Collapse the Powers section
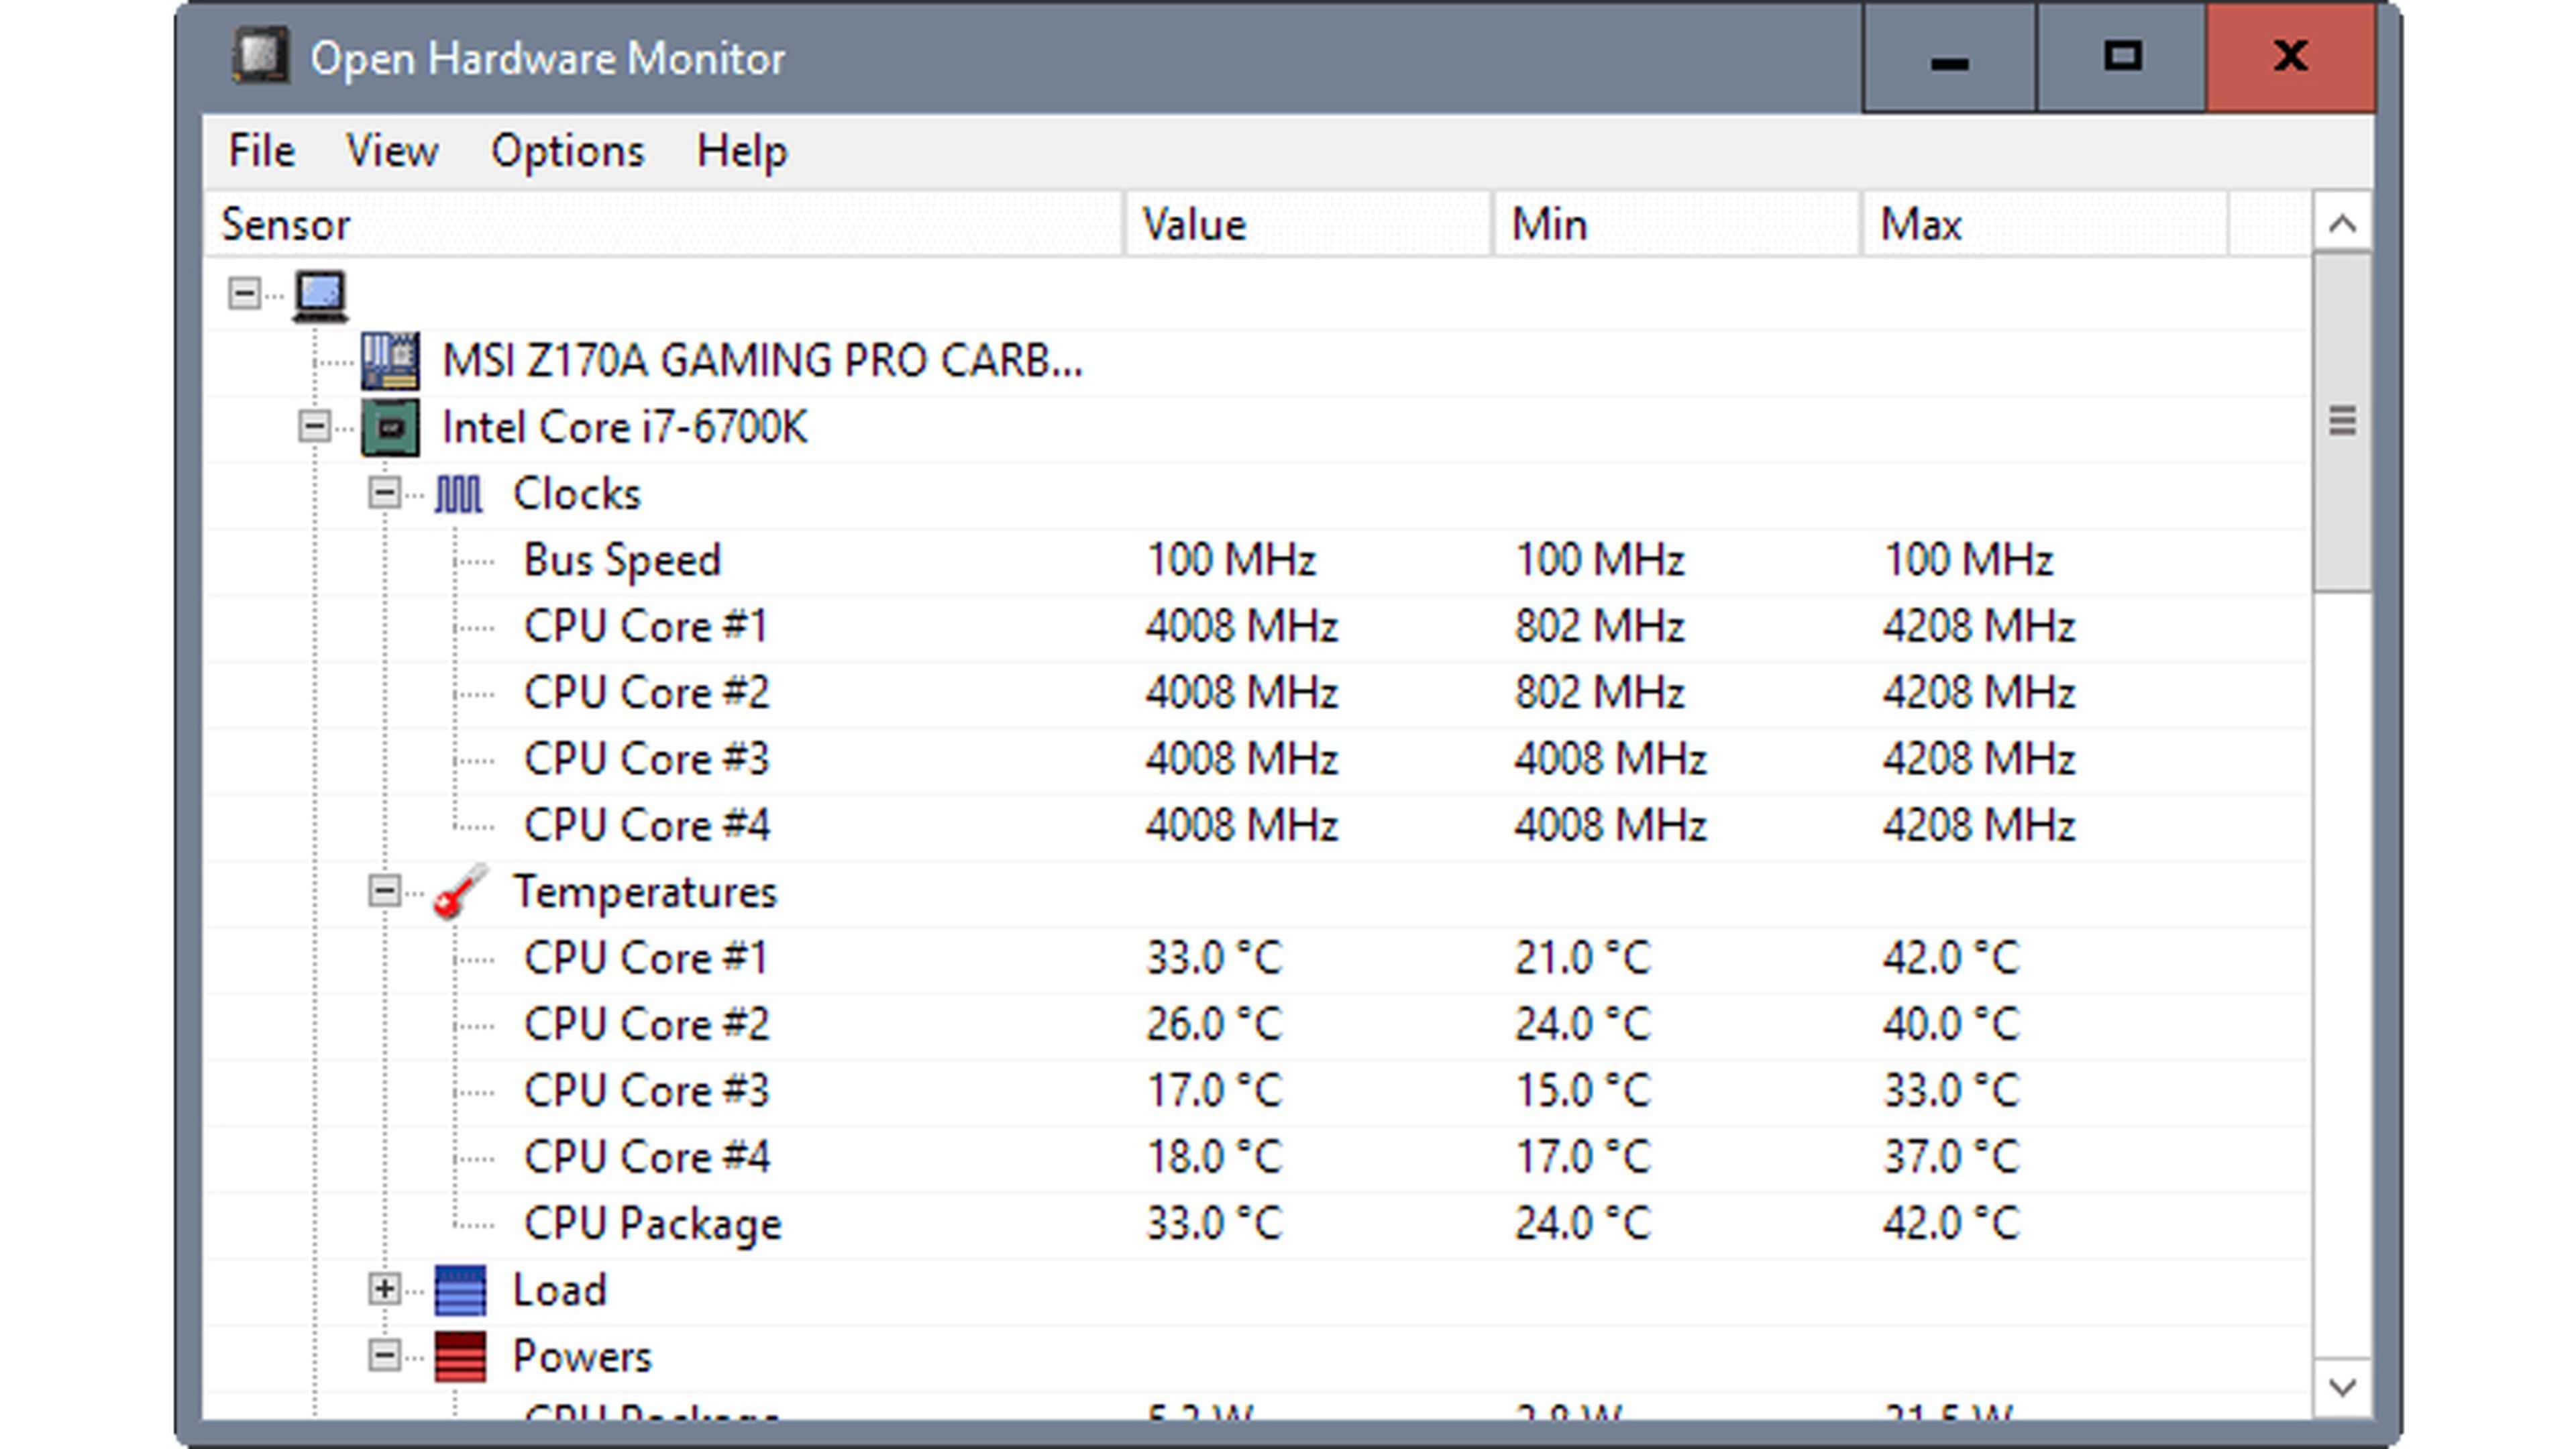Viewport: 2576px width, 1449px height. pos(385,1355)
